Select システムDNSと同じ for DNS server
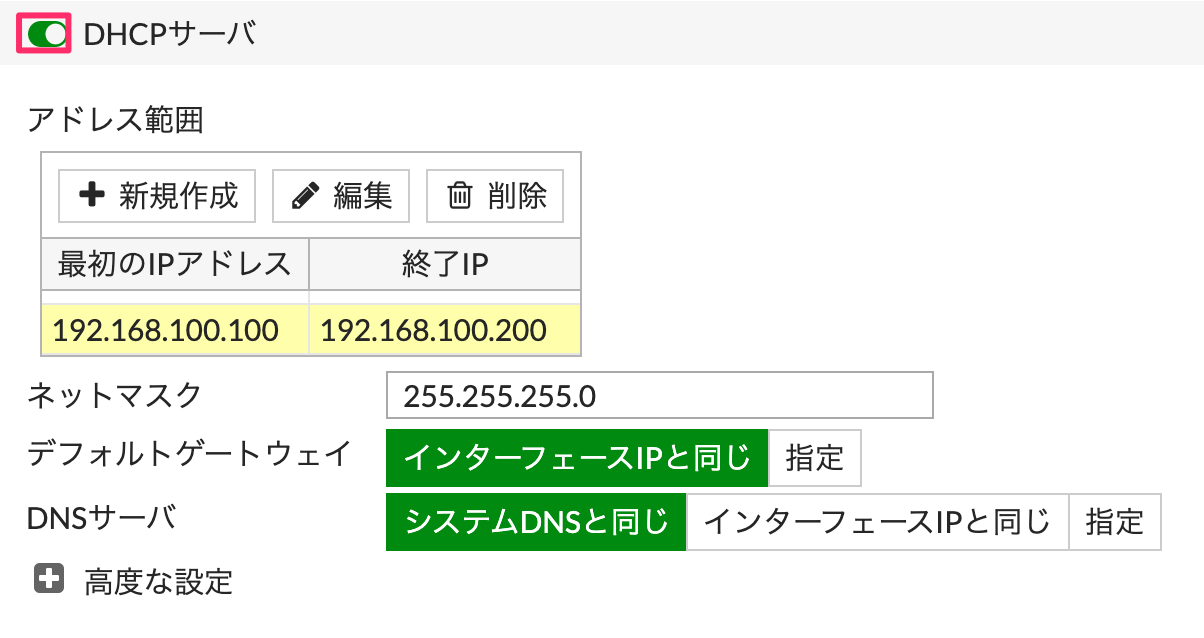The width and height of the screenshot is (1204, 638). 536,521
